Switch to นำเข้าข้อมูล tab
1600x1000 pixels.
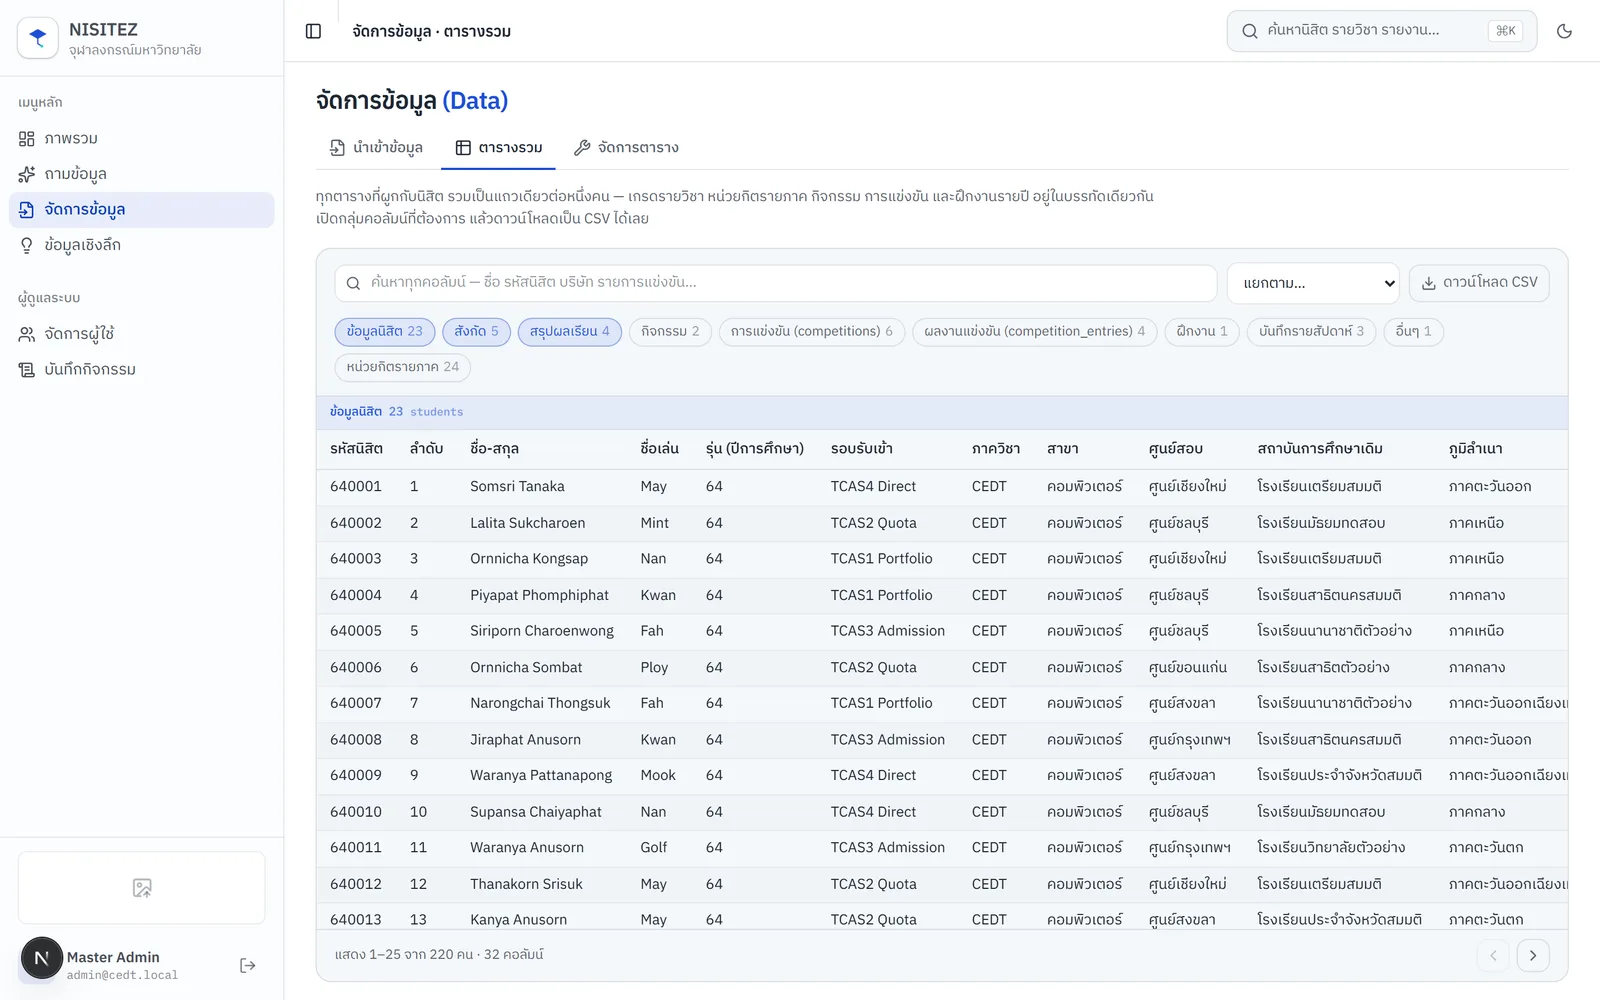[376, 148]
